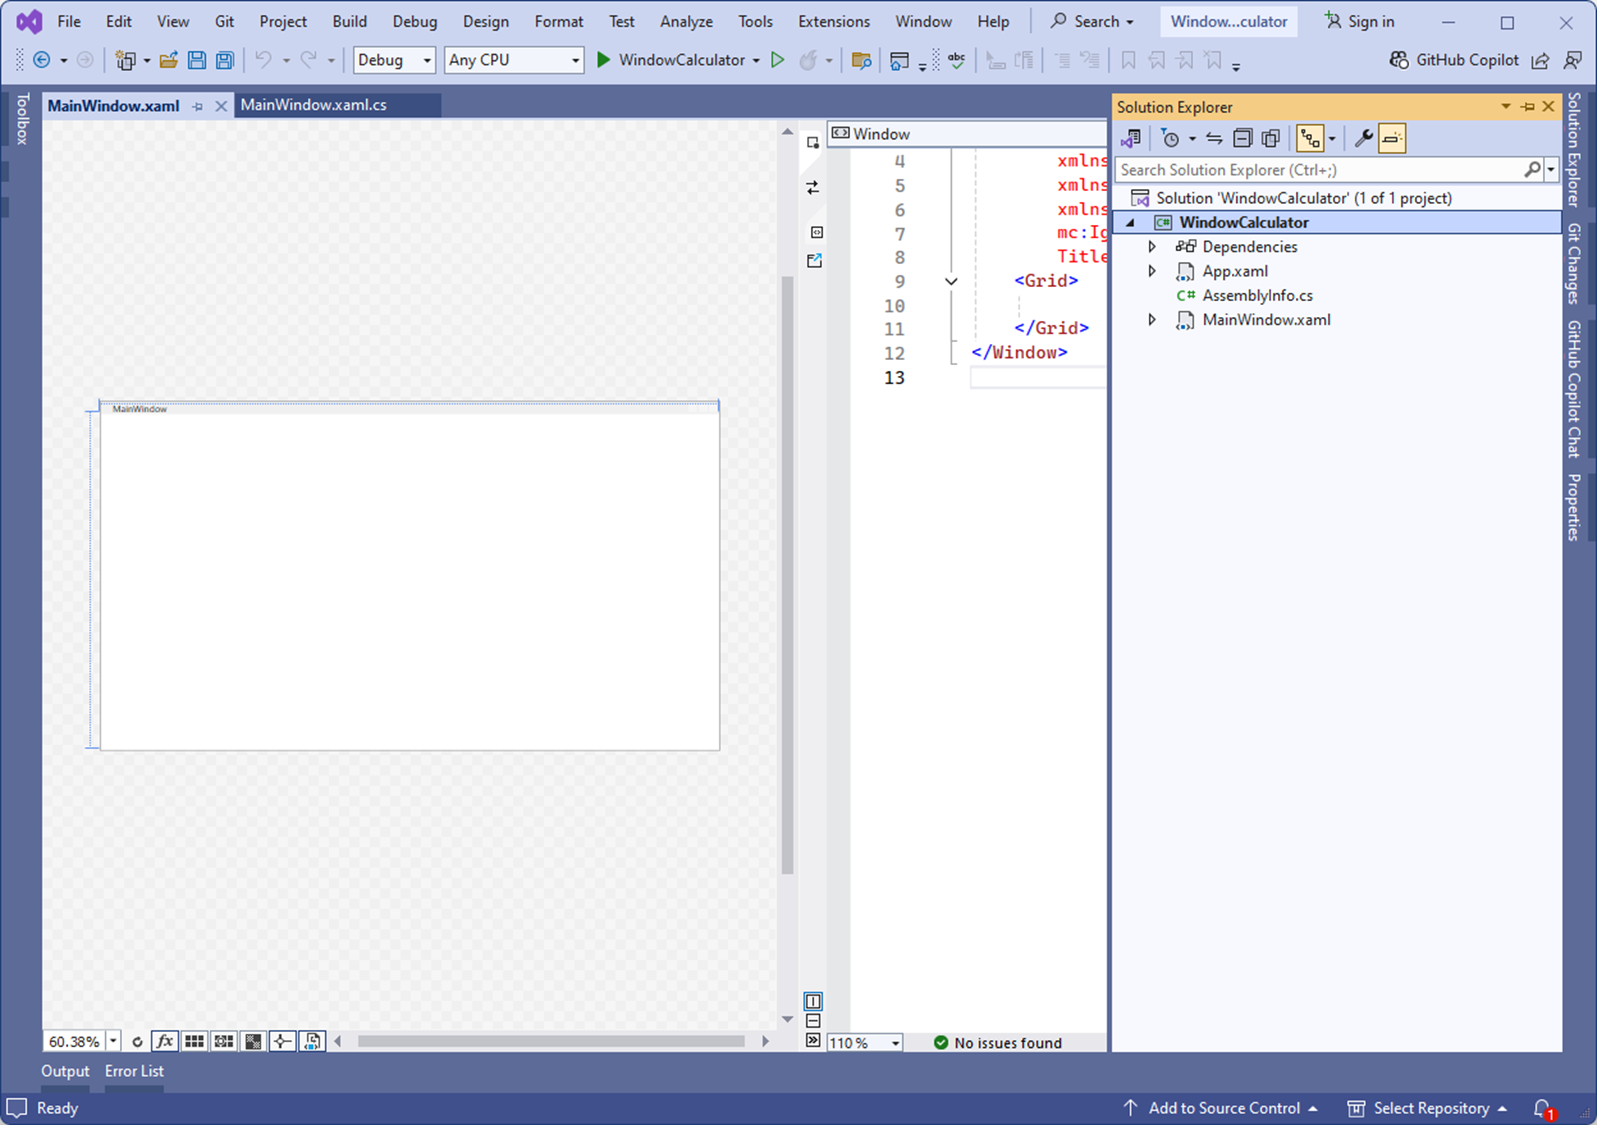This screenshot has width=1597, height=1125.
Task: Select the horizontal split view icon
Action: point(813,1021)
